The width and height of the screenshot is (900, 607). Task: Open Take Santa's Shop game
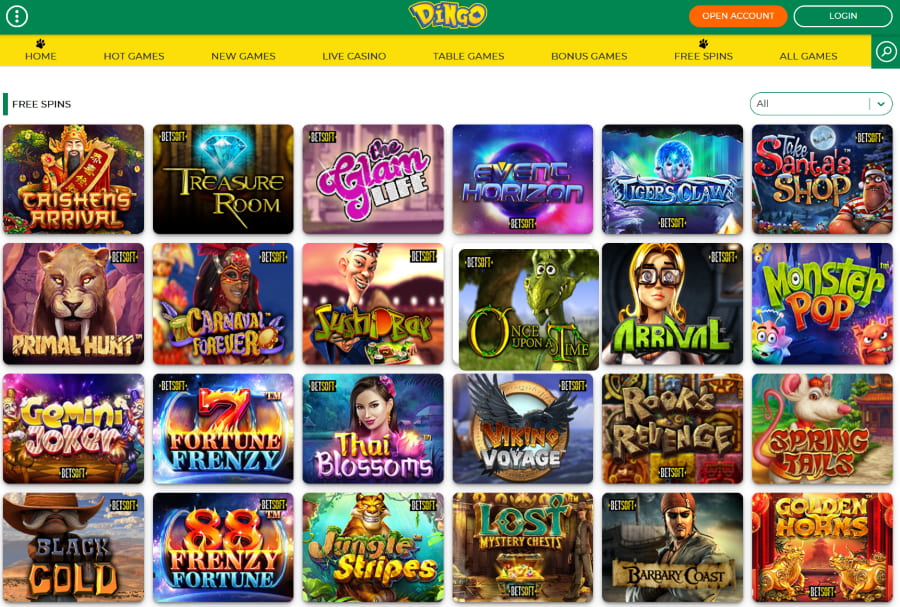[823, 179]
